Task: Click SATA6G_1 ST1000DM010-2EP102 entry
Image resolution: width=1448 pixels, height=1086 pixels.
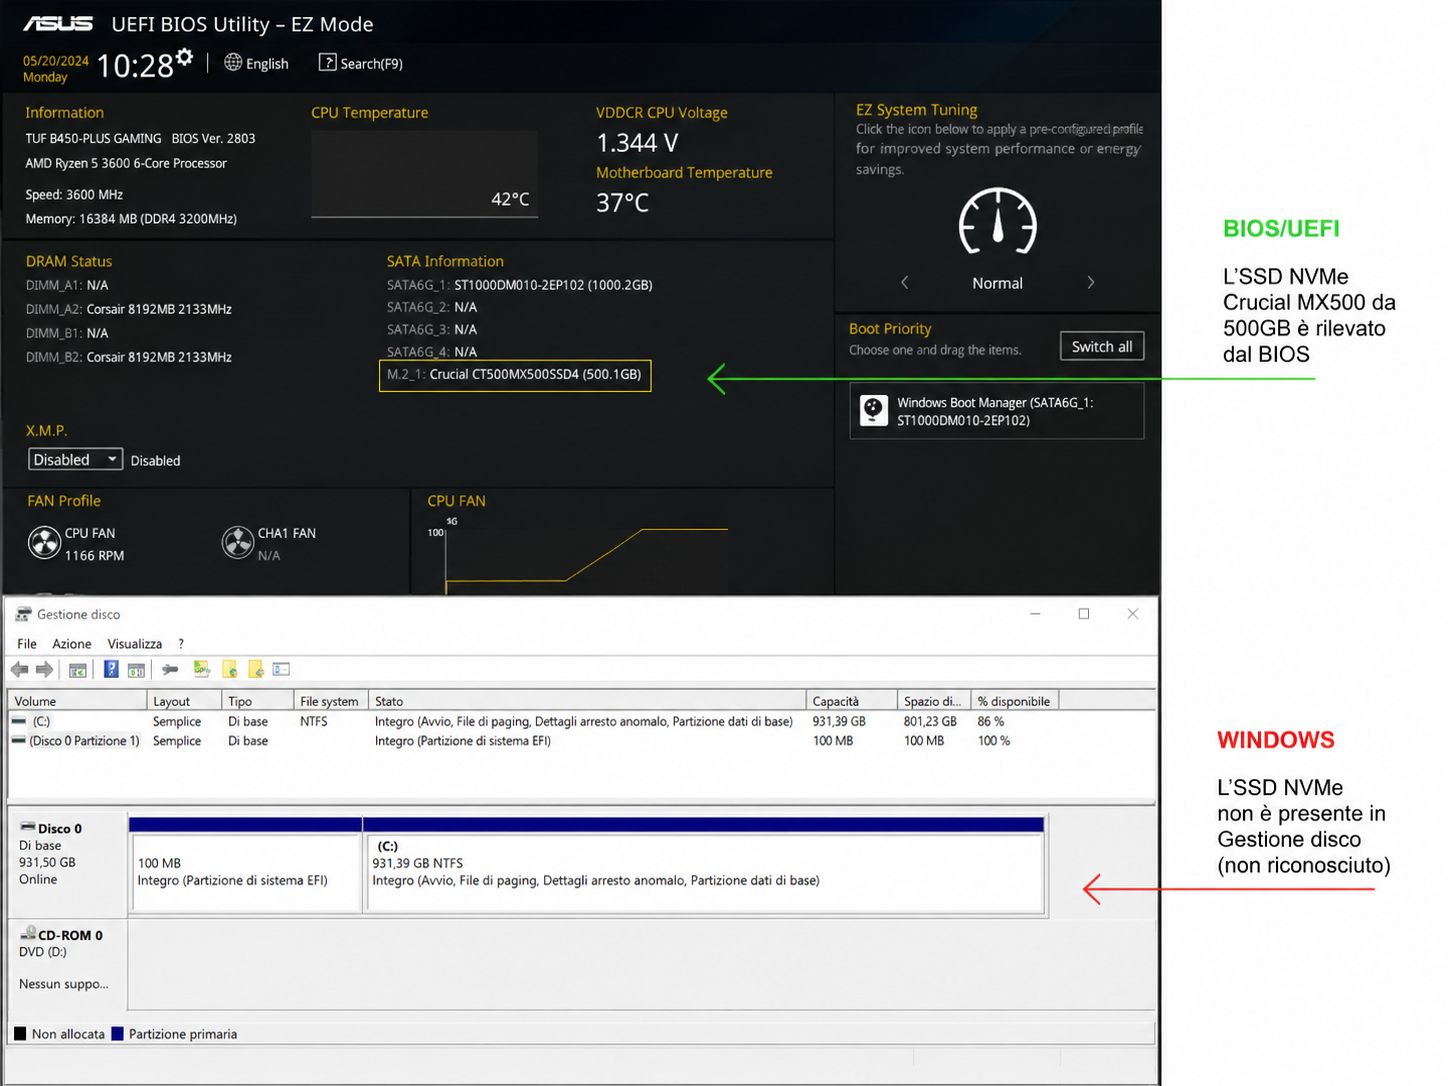Action: [520, 285]
